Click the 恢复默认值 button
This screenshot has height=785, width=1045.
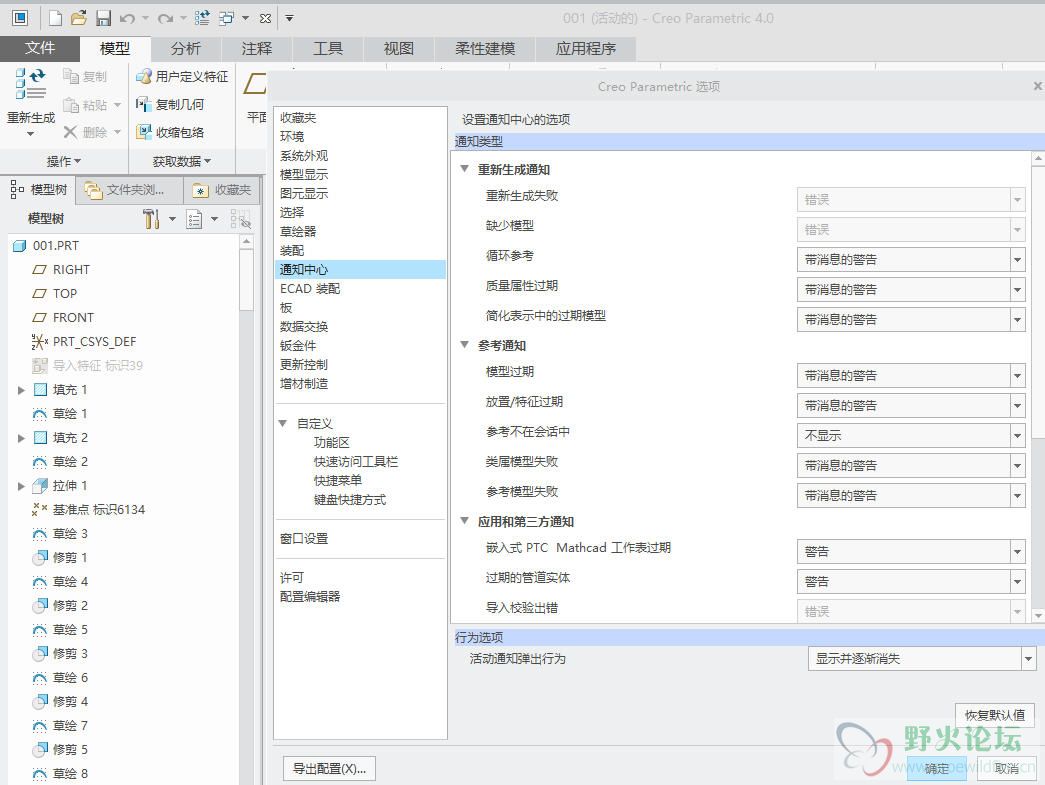tap(995, 715)
